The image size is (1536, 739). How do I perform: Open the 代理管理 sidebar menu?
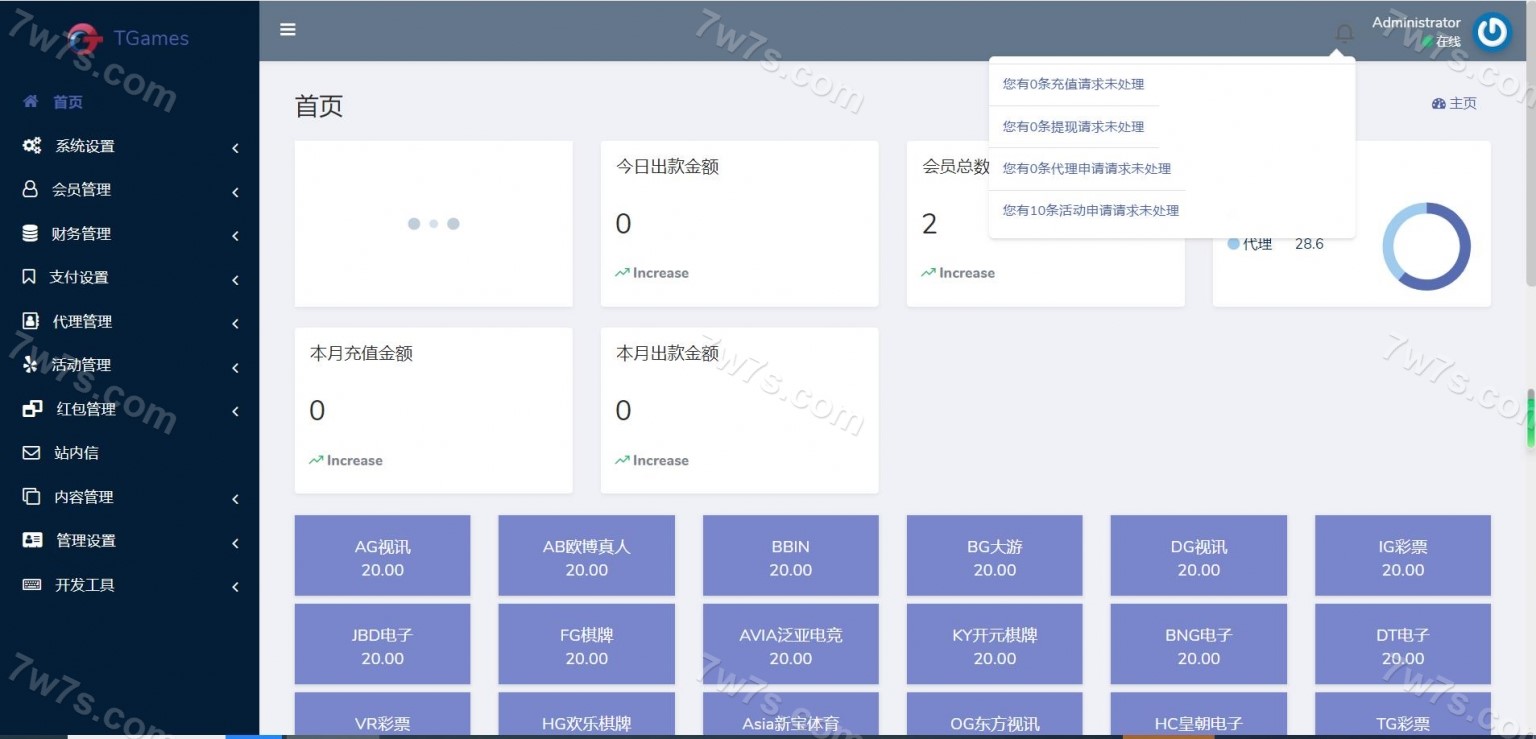tap(82, 322)
